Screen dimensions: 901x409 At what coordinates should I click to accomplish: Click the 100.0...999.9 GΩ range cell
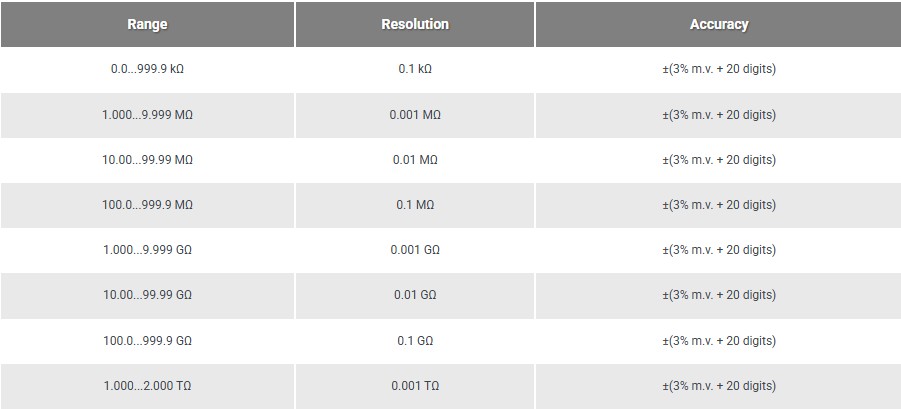pos(147,341)
